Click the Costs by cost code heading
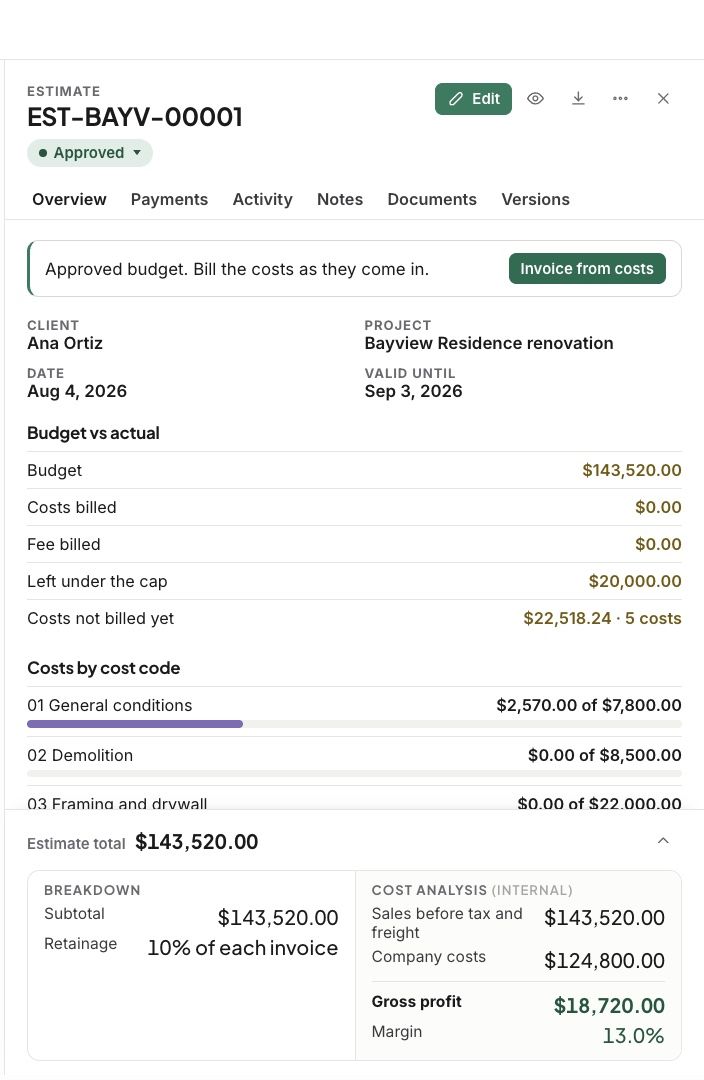 103,668
